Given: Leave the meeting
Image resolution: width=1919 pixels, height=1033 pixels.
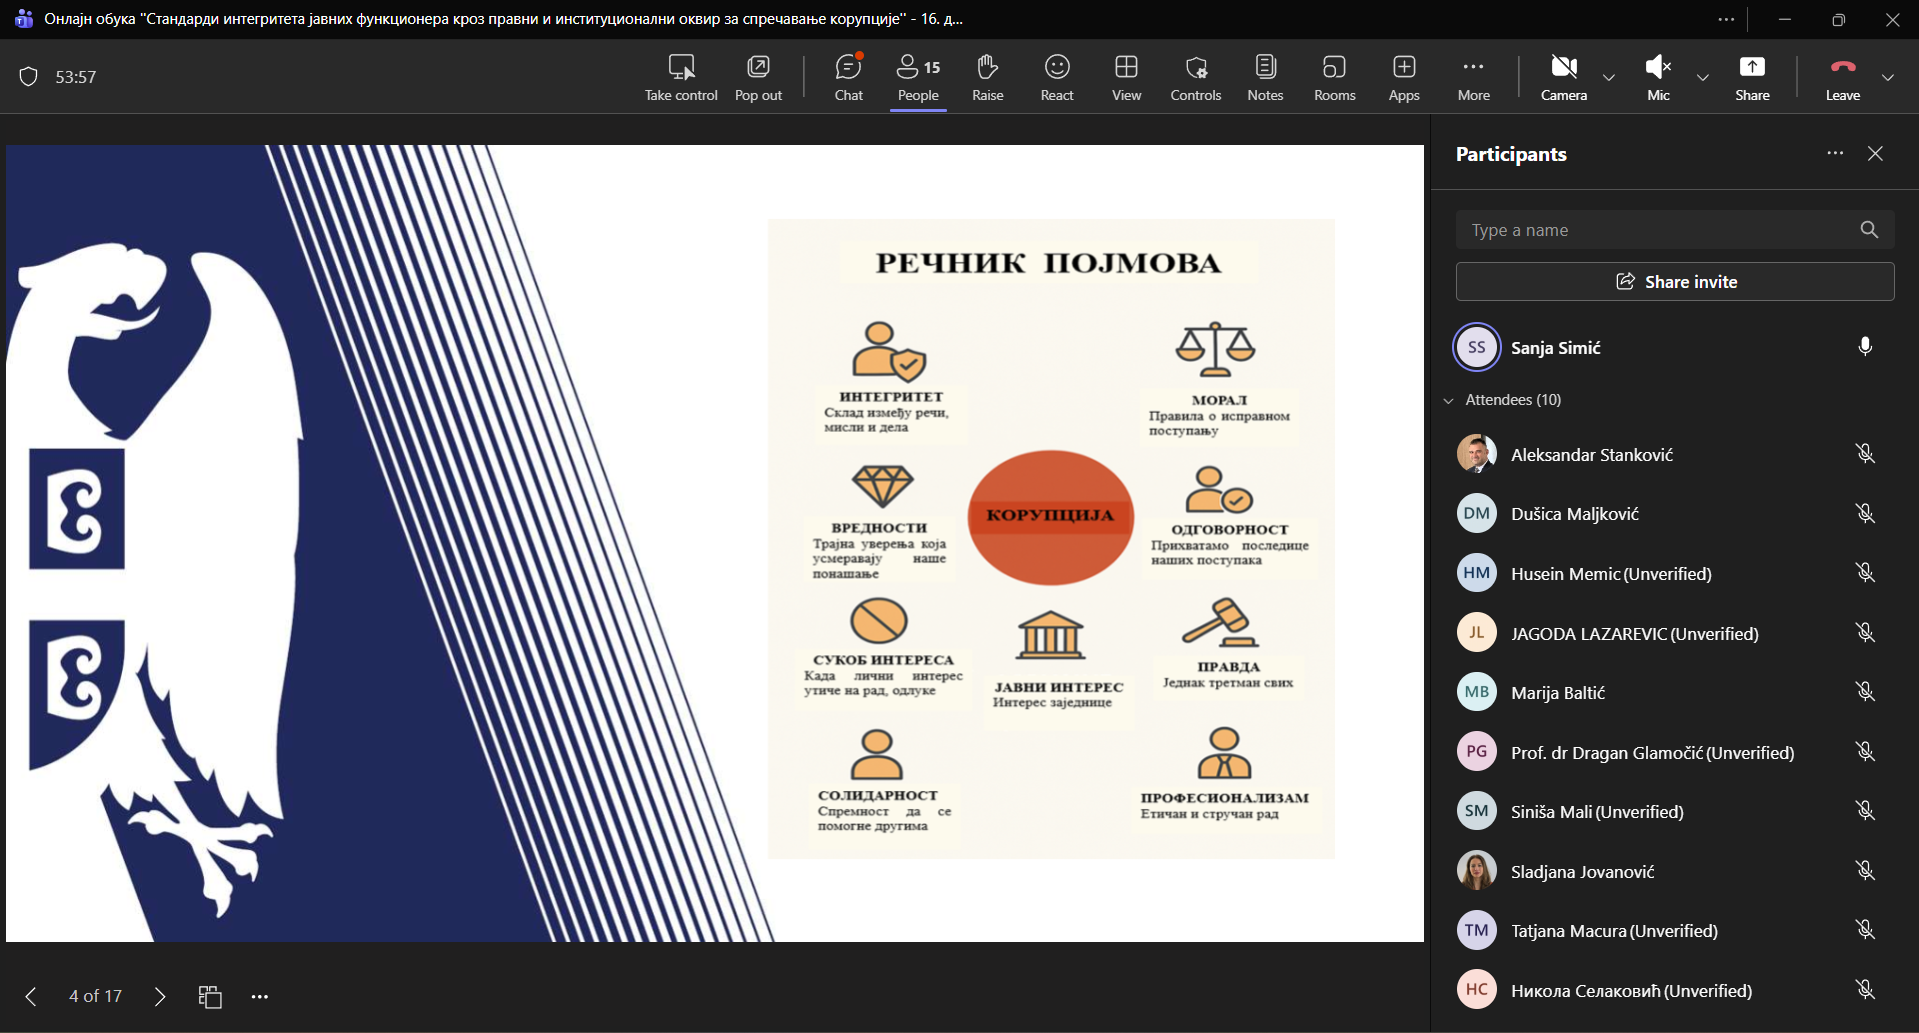Looking at the screenshot, I should tap(1842, 77).
